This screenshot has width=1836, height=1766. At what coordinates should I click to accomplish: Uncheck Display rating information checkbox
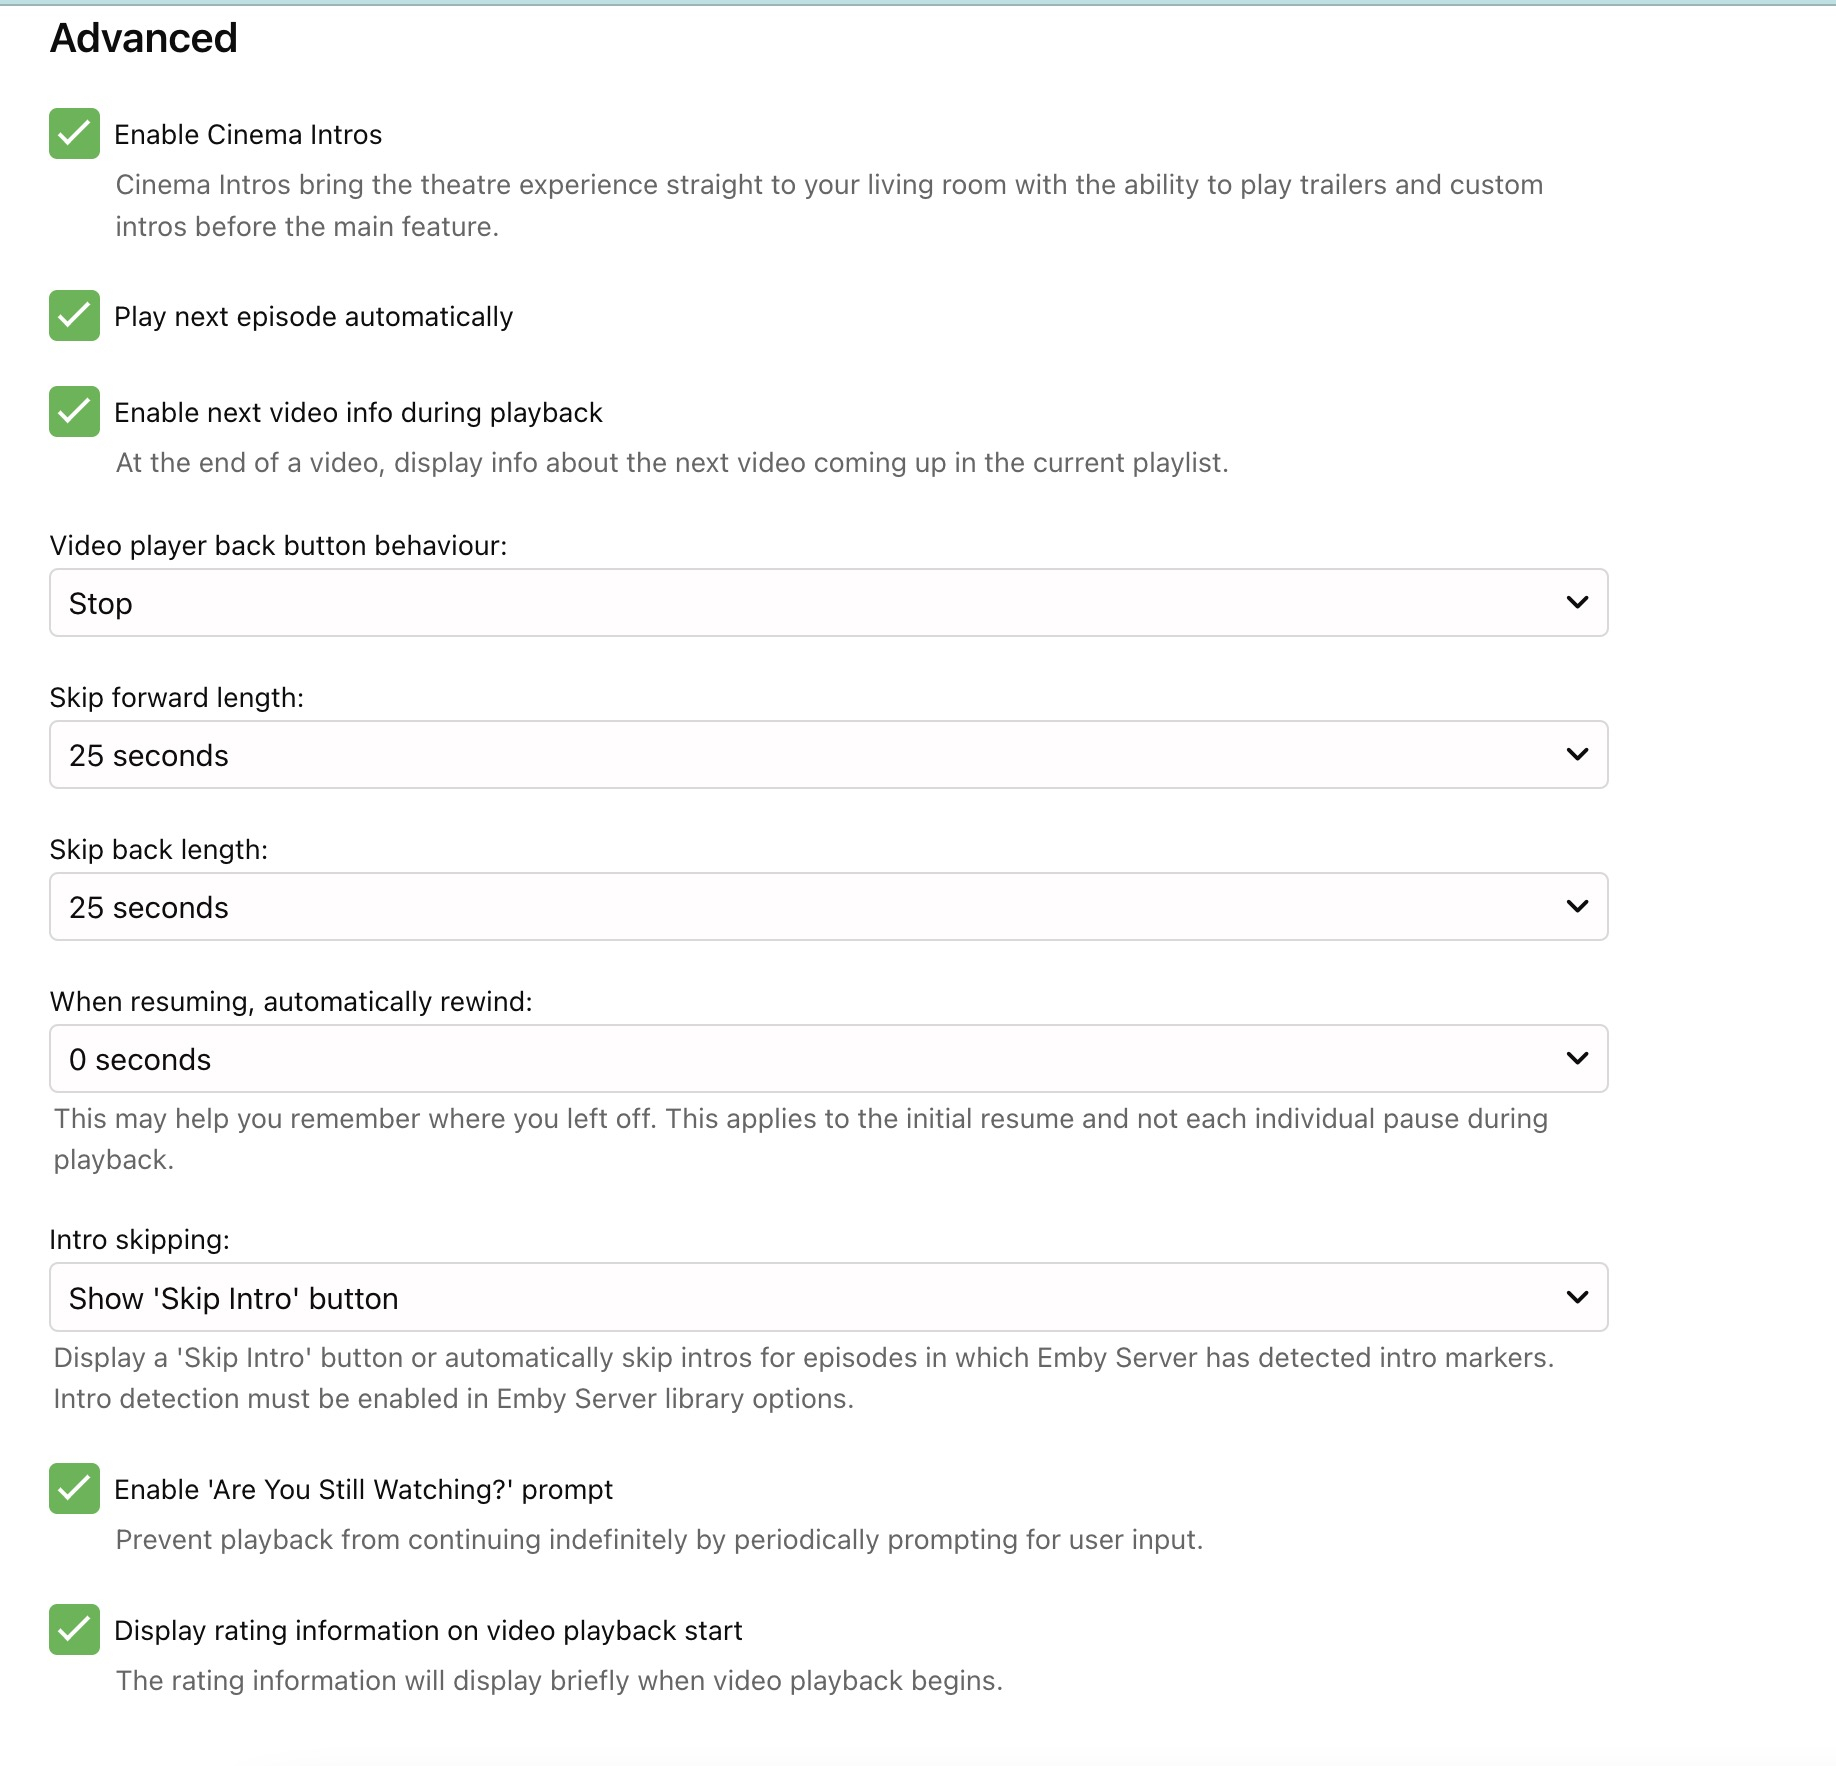[x=74, y=1630]
